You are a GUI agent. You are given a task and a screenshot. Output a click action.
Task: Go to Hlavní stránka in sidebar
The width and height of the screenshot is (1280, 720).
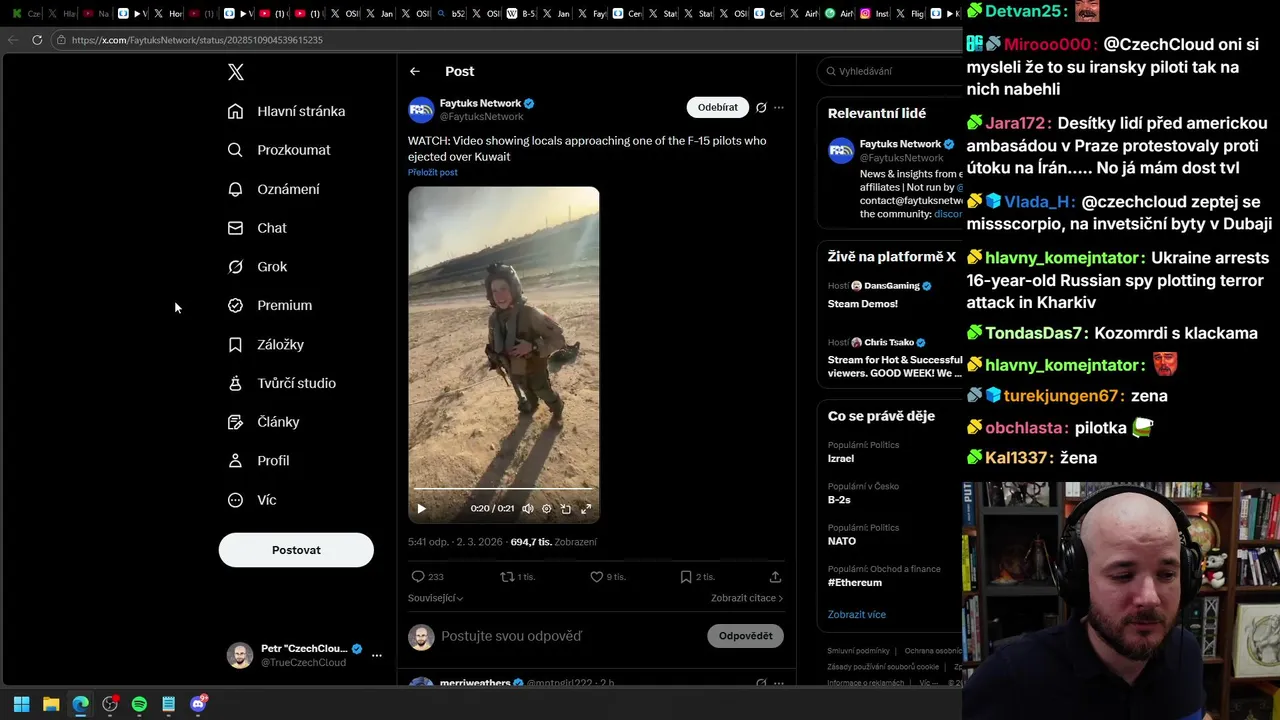[286, 111]
